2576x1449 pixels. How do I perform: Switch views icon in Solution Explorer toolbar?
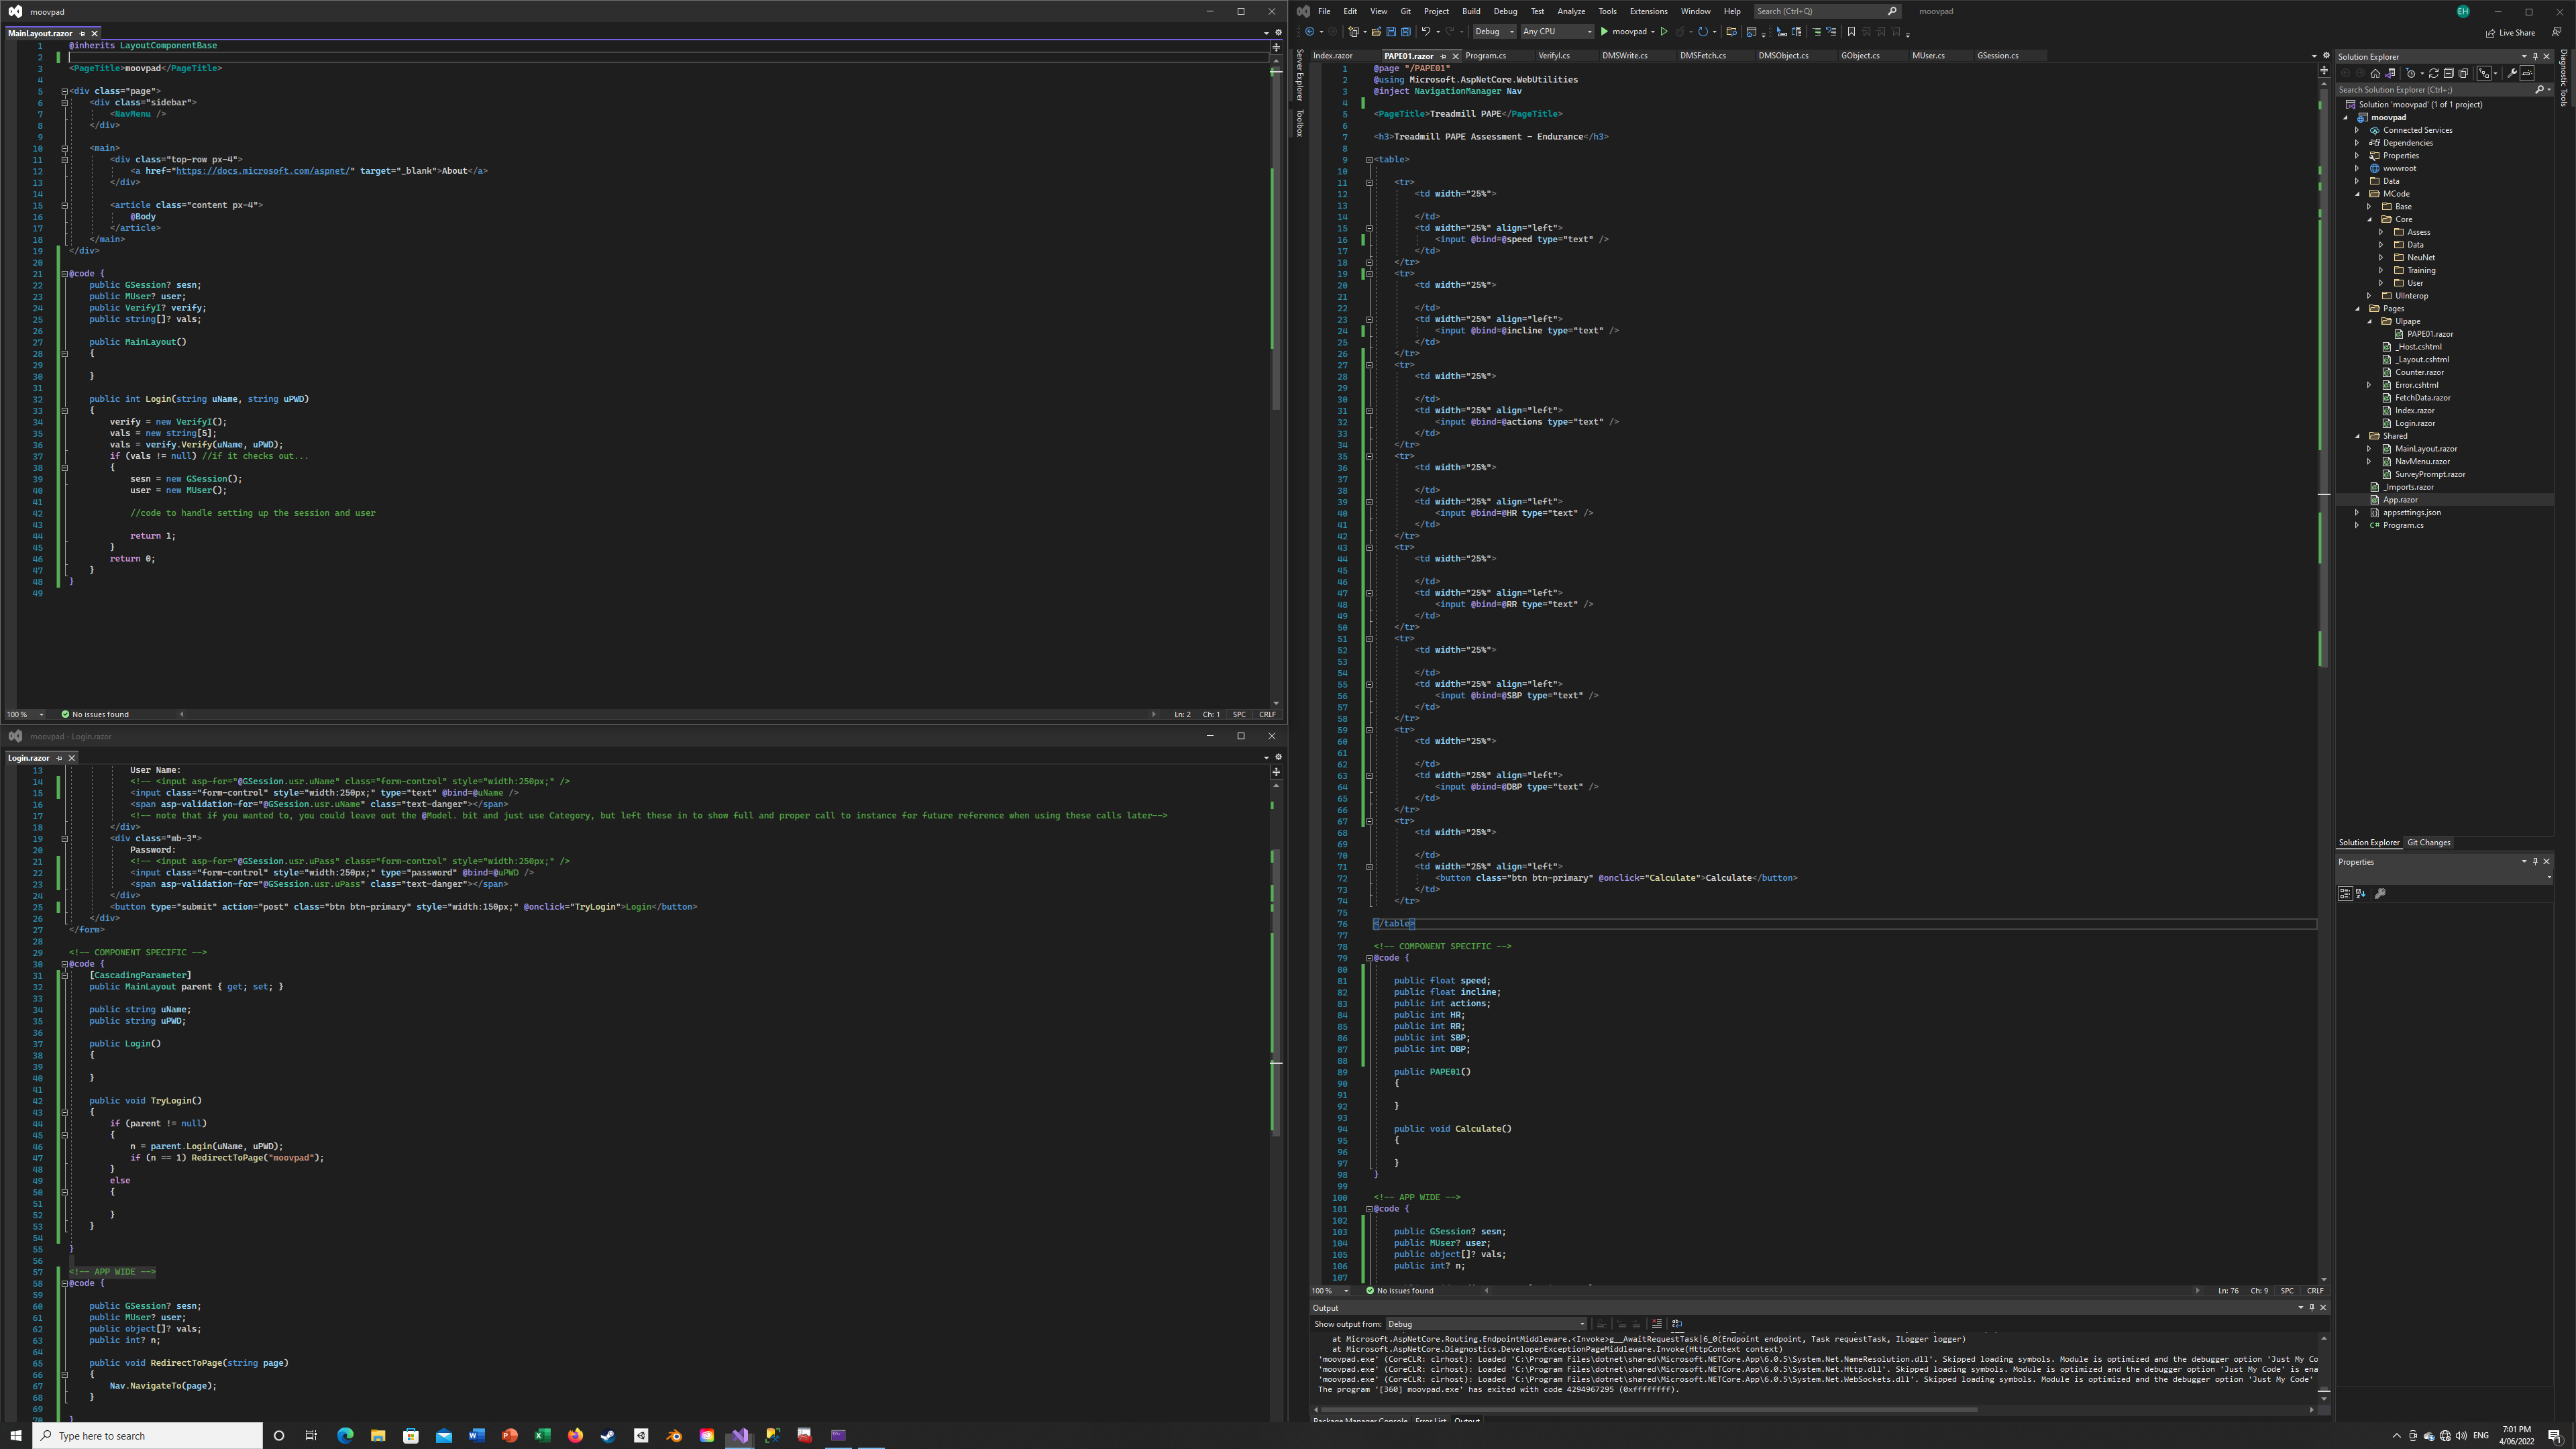tap(2390, 73)
